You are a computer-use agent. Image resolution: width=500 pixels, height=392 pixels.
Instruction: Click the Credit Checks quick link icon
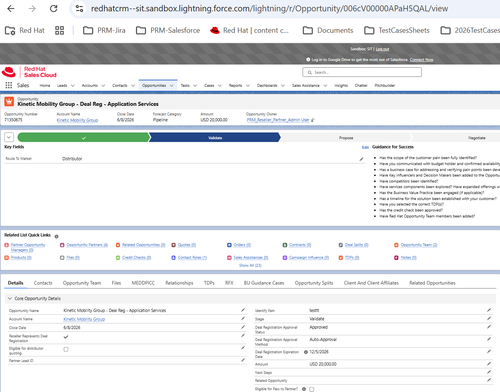tap(118, 258)
